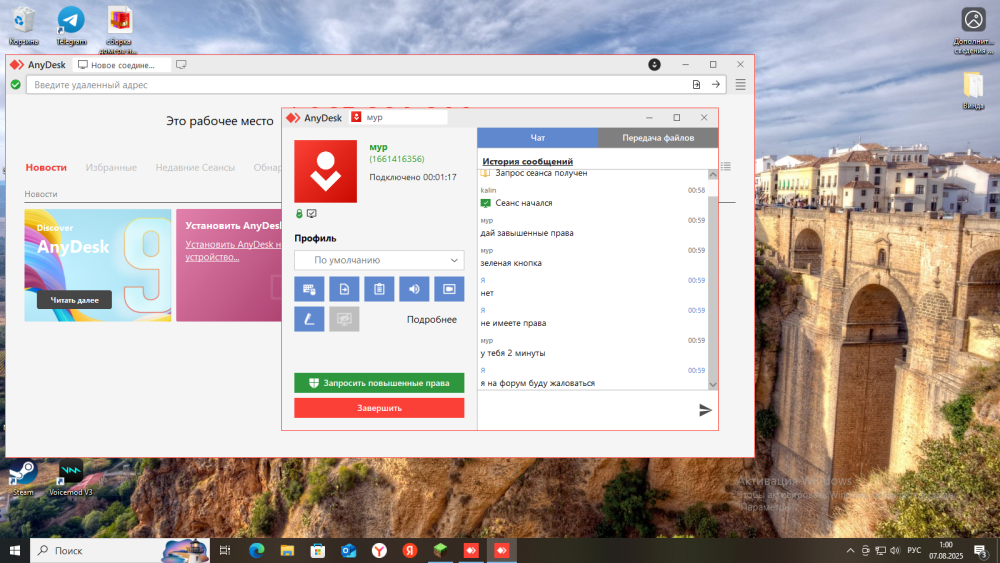Click Читать далее button on Discover card
The height and width of the screenshot is (563, 1000).
coord(74,300)
